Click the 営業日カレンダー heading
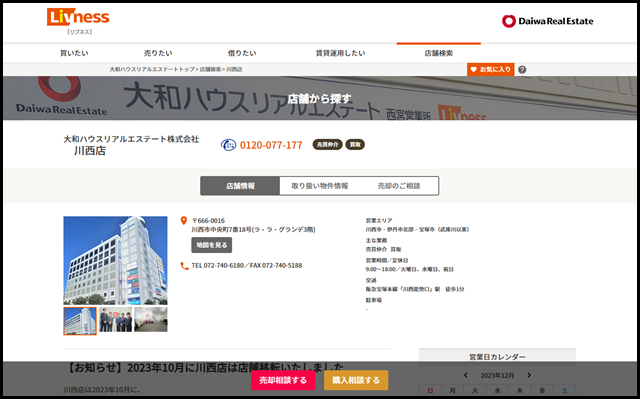Screen dimensions: 640x399 point(497,357)
